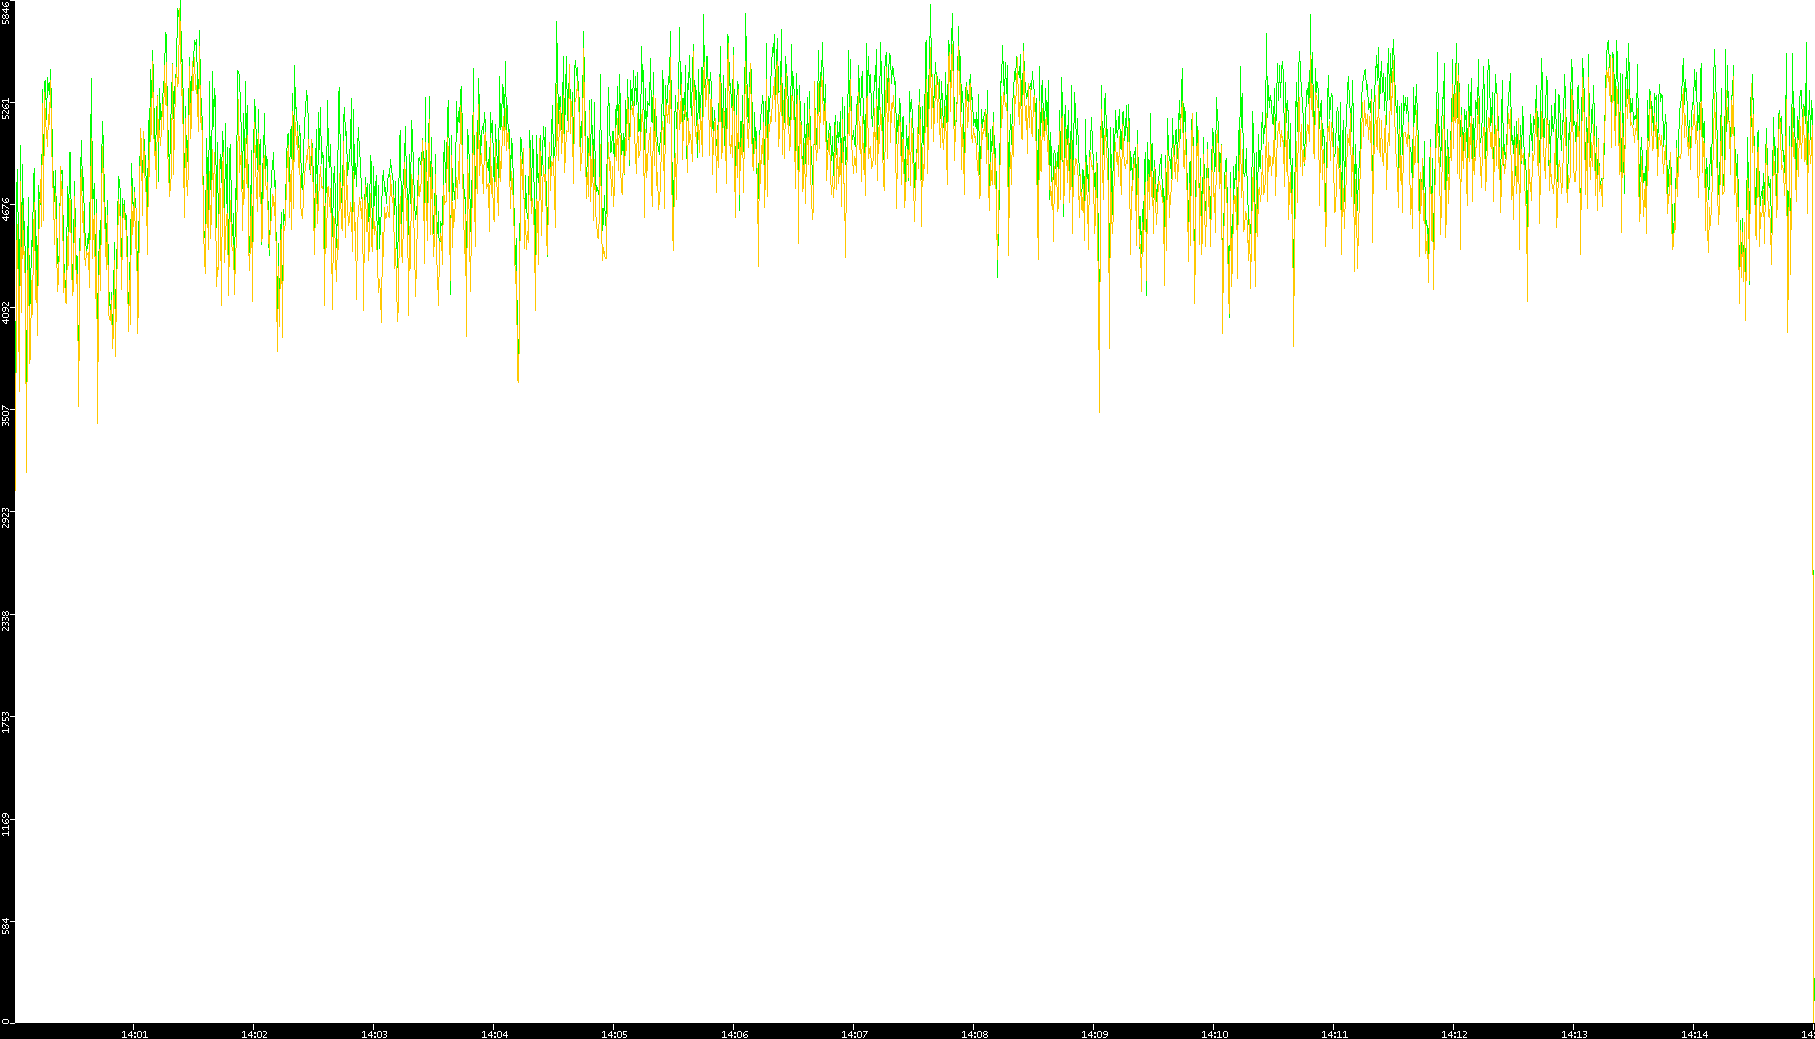Screen dimensions: 1815x1039
Task: Select the 14:05 time marker
Action: point(614,1034)
